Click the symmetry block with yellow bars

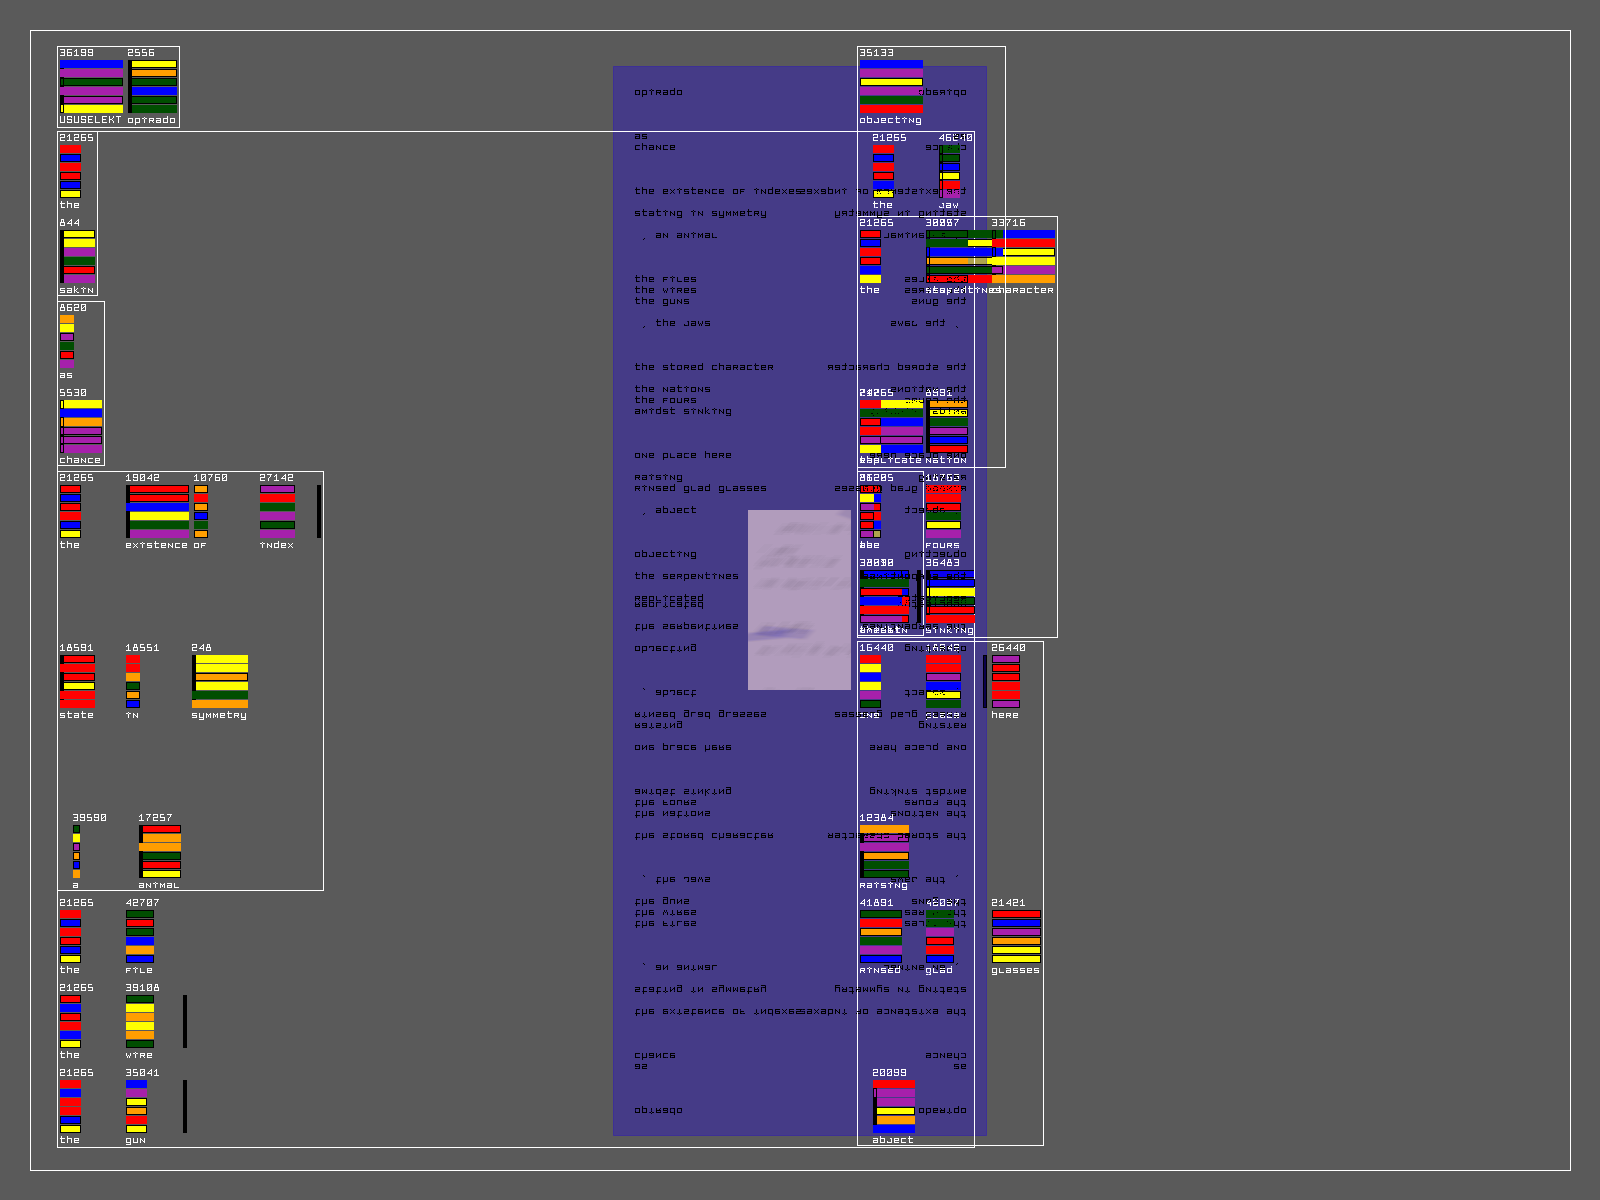[220, 682]
